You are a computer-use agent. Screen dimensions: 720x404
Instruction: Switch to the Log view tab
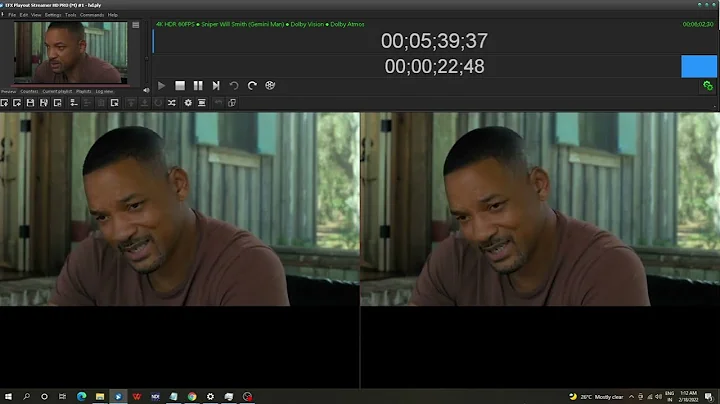click(x=104, y=91)
